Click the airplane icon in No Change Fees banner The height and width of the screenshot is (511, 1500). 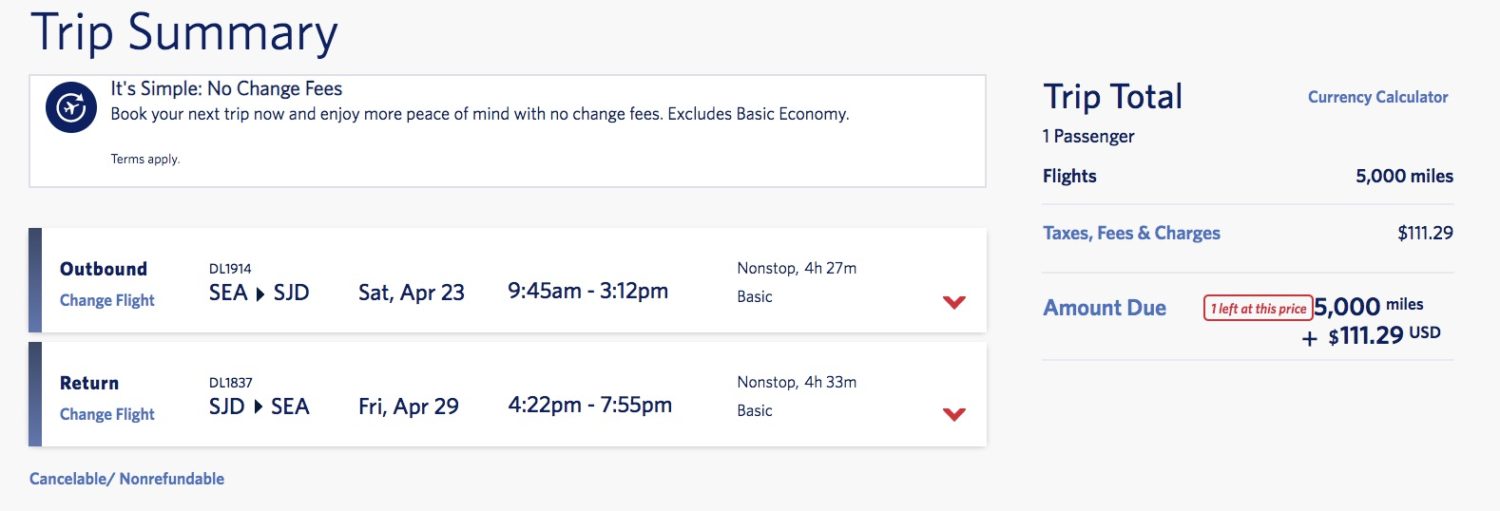coord(71,109)
